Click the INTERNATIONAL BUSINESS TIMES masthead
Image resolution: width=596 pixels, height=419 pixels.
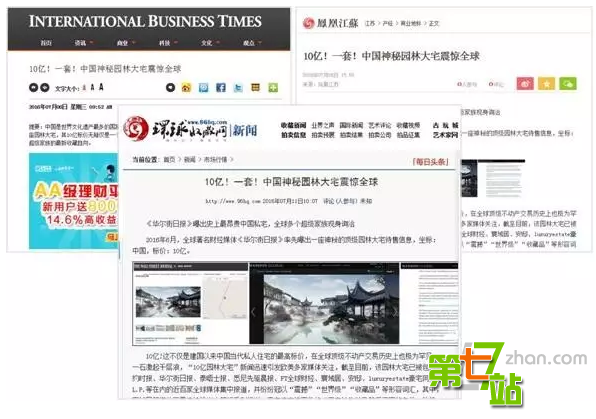click(145, 21)
